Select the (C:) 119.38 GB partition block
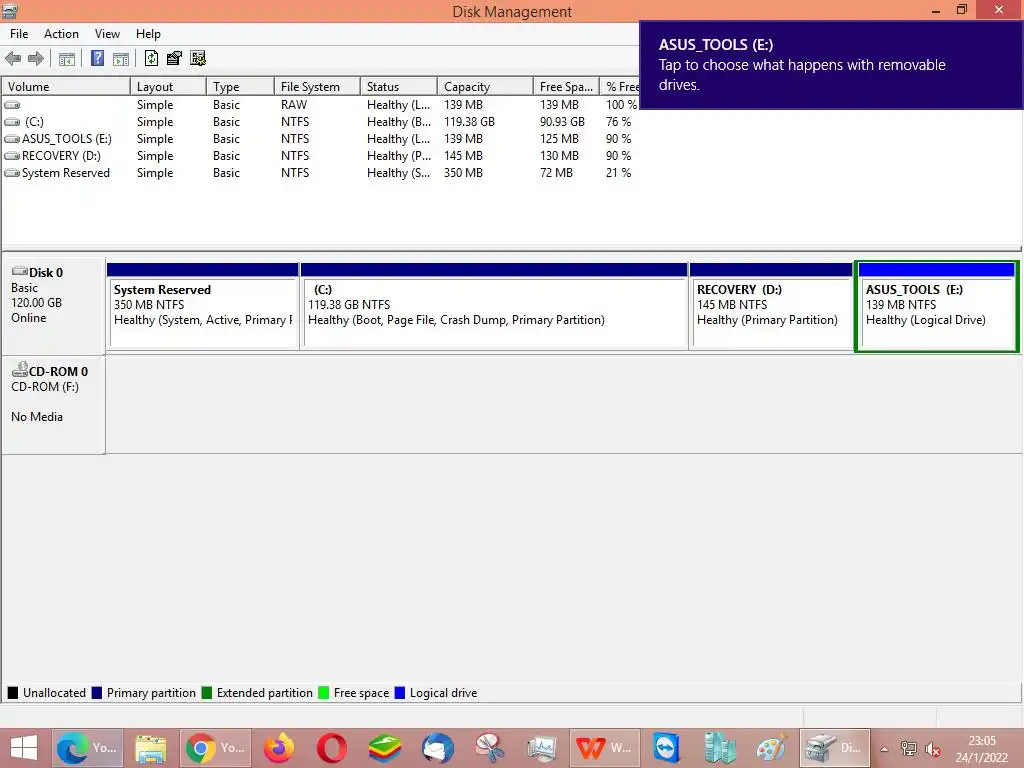 (x=494, y=306)
